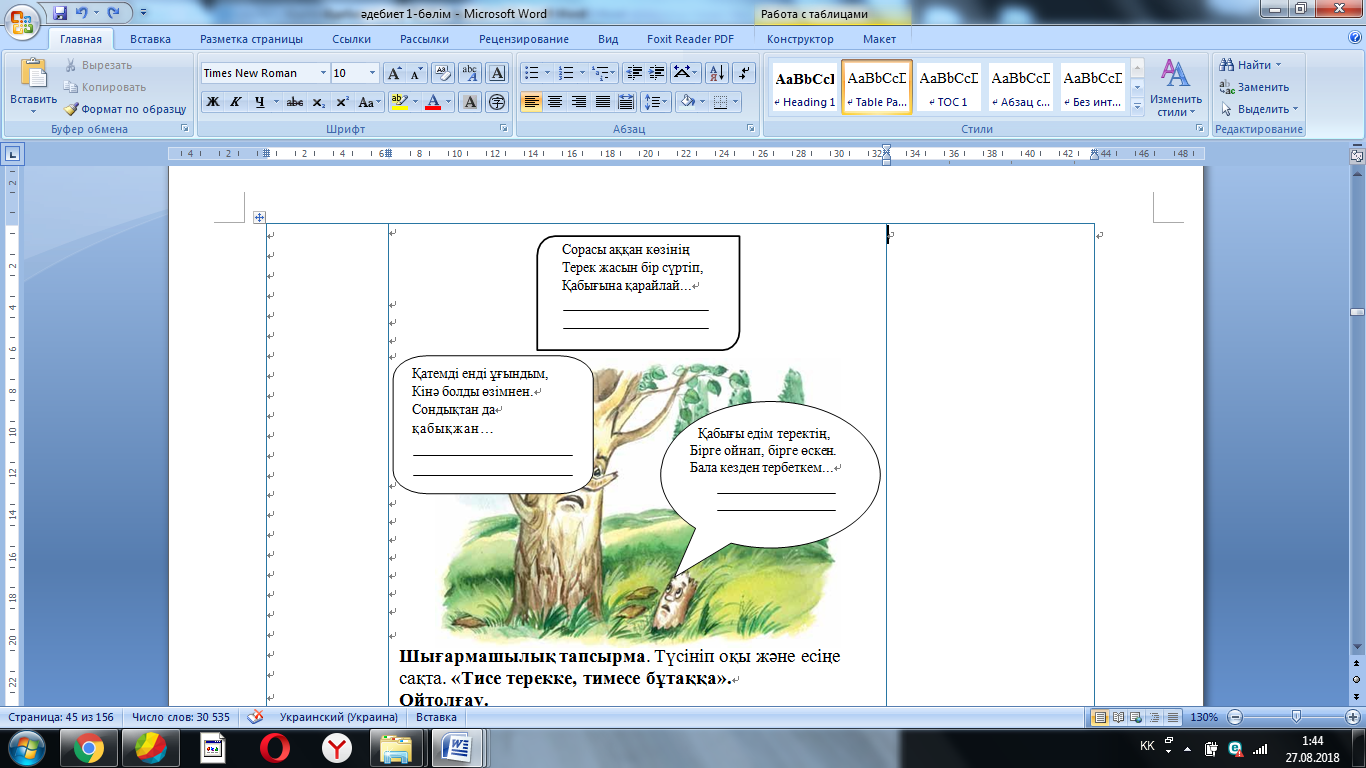This screenshot has height=768, width=1366.
Task: Open the font name dropdown list
Action: (323, 73)
